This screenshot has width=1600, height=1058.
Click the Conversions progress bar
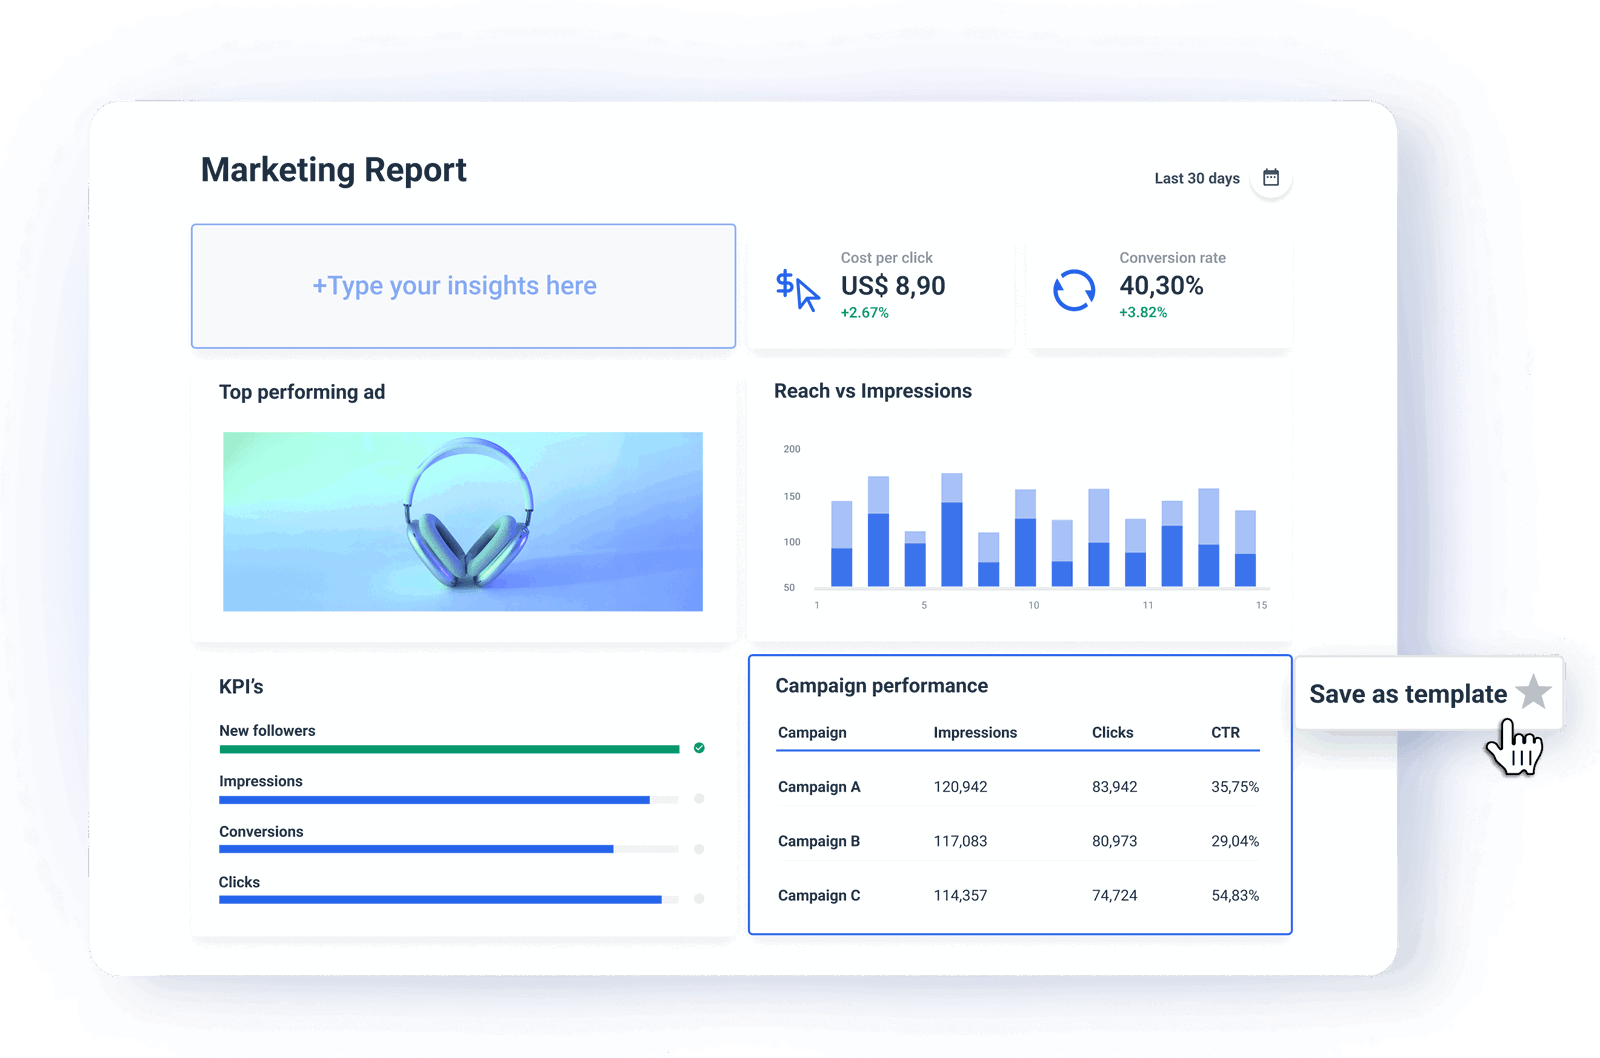click(415, 849)
